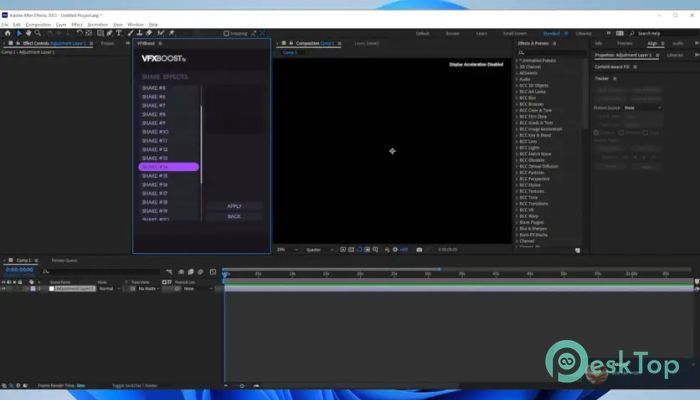The height and width of the screenshot is (400, 700).
Task: Click the composition mini-flowchart icon
Action: point(169,271)
